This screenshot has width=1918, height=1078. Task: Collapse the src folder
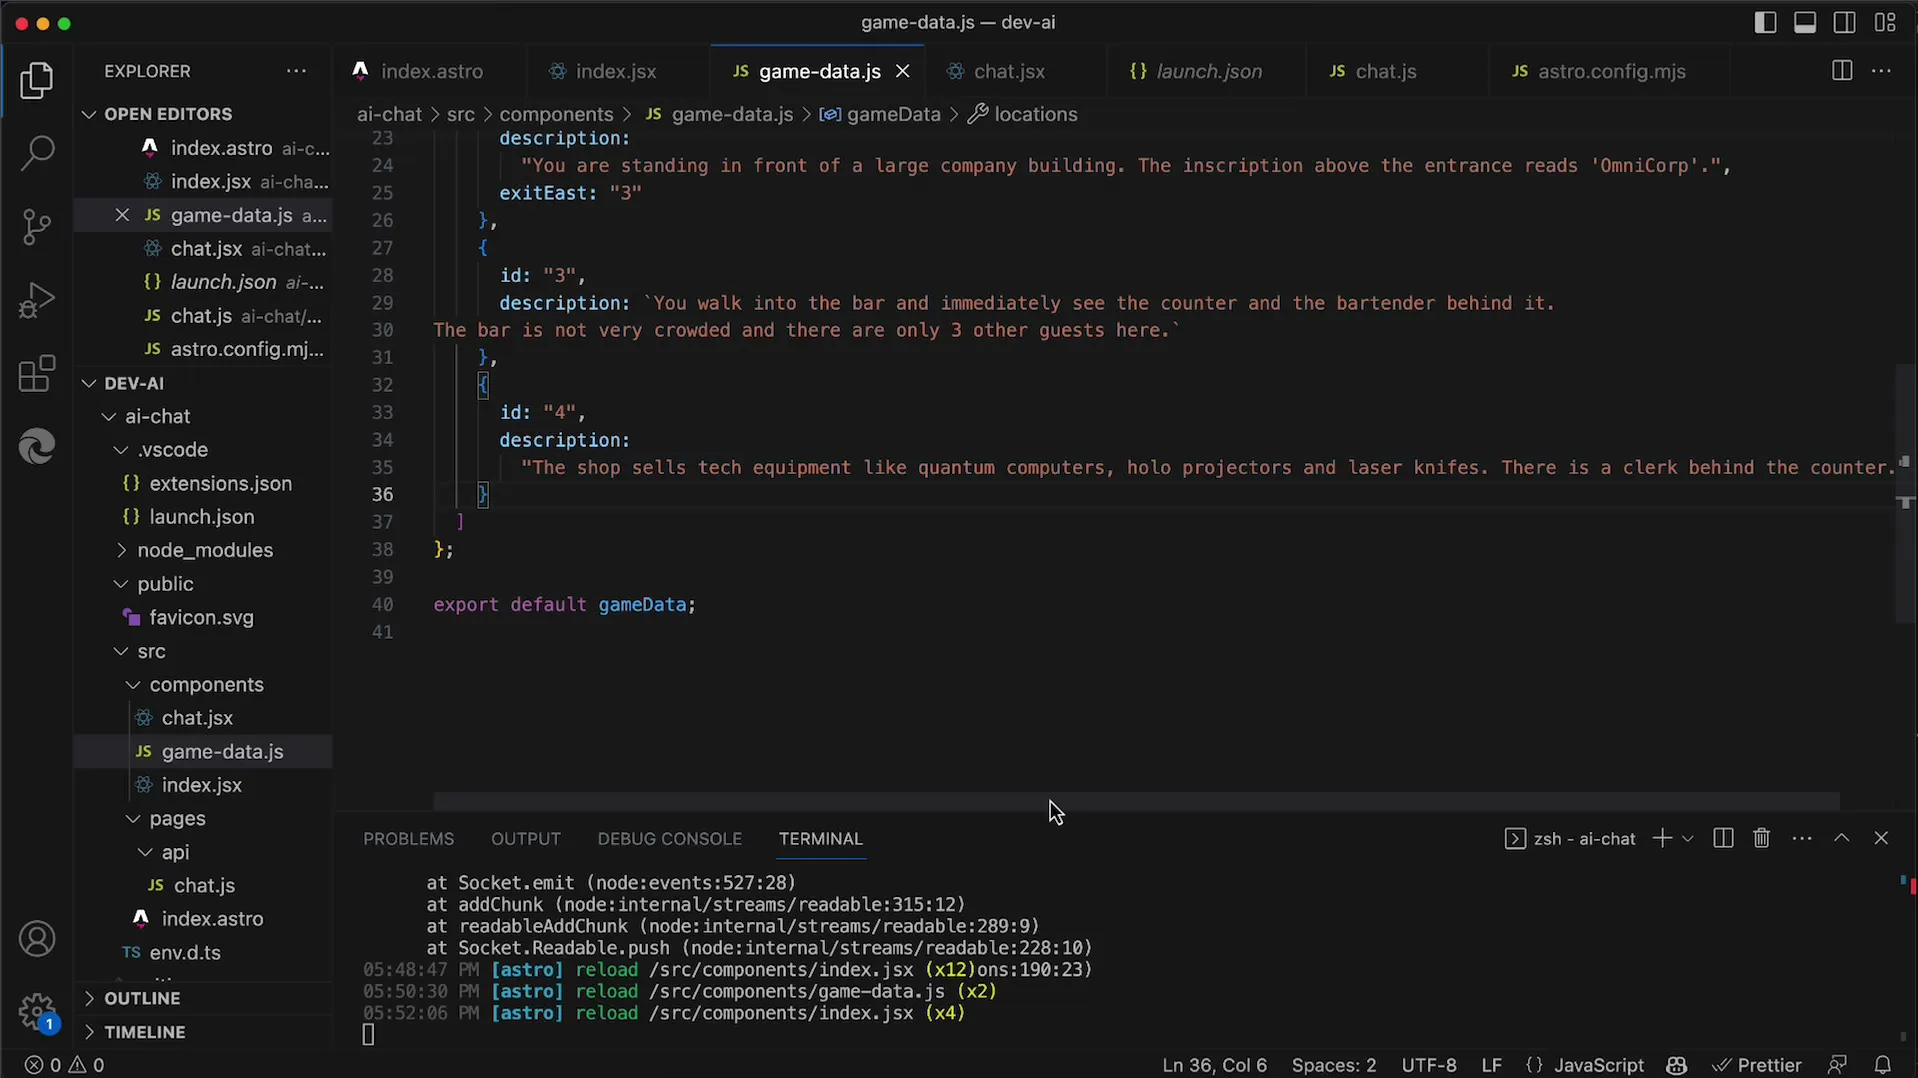151,651
